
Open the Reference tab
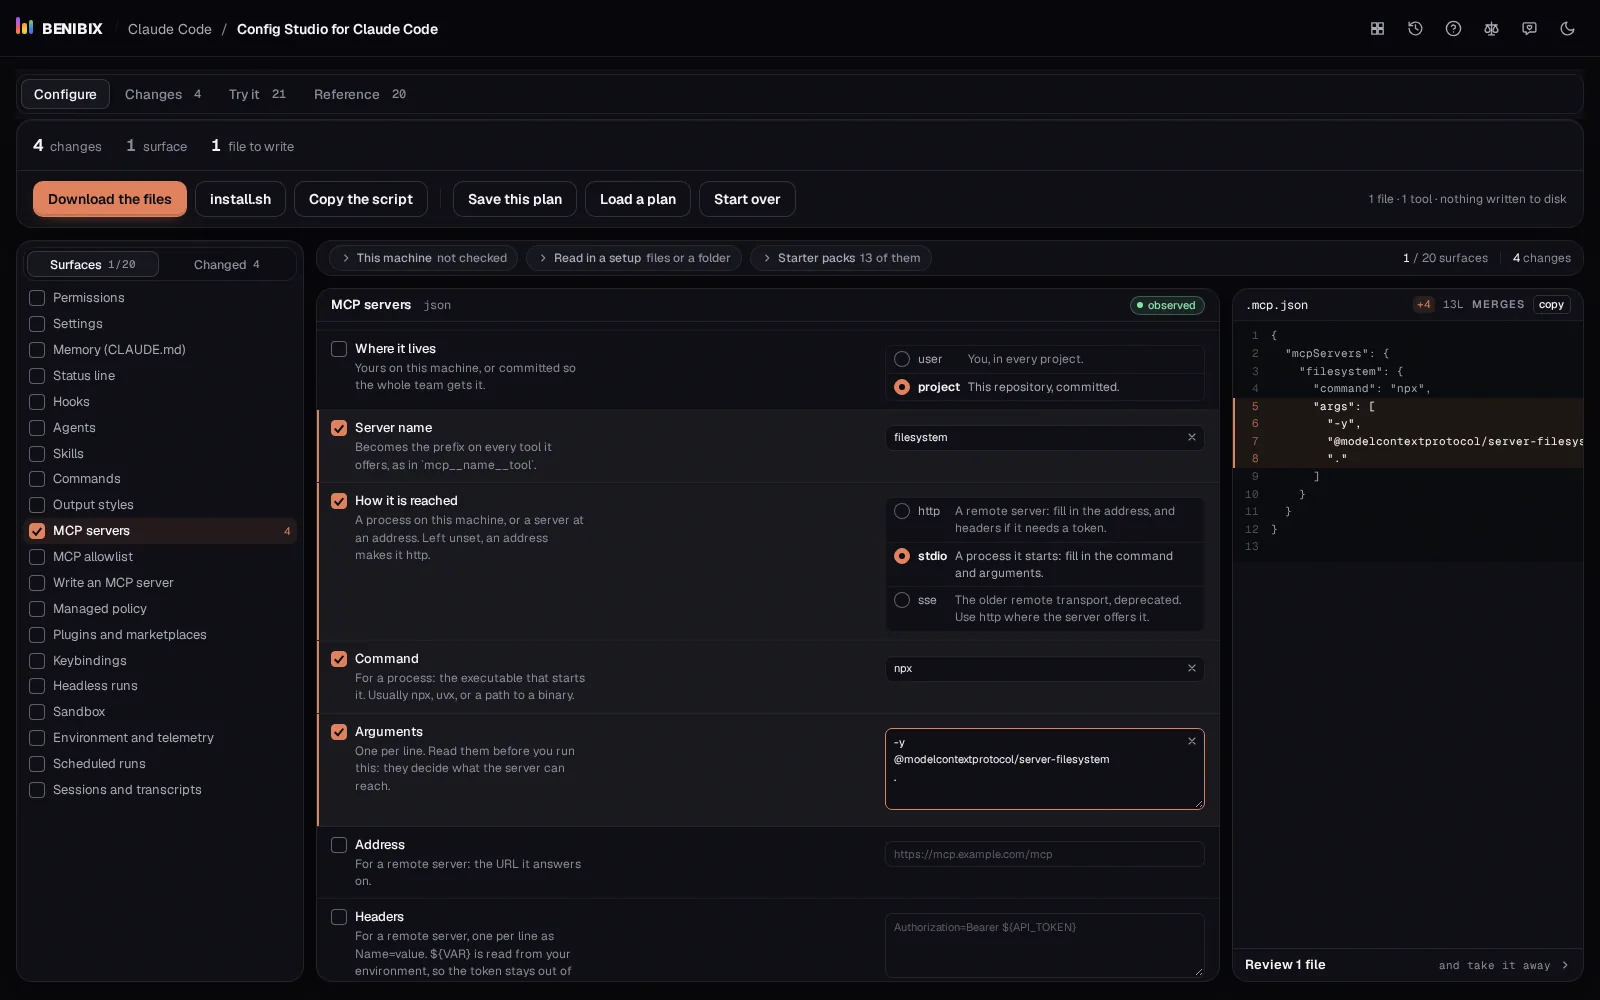tap(359, 94)
